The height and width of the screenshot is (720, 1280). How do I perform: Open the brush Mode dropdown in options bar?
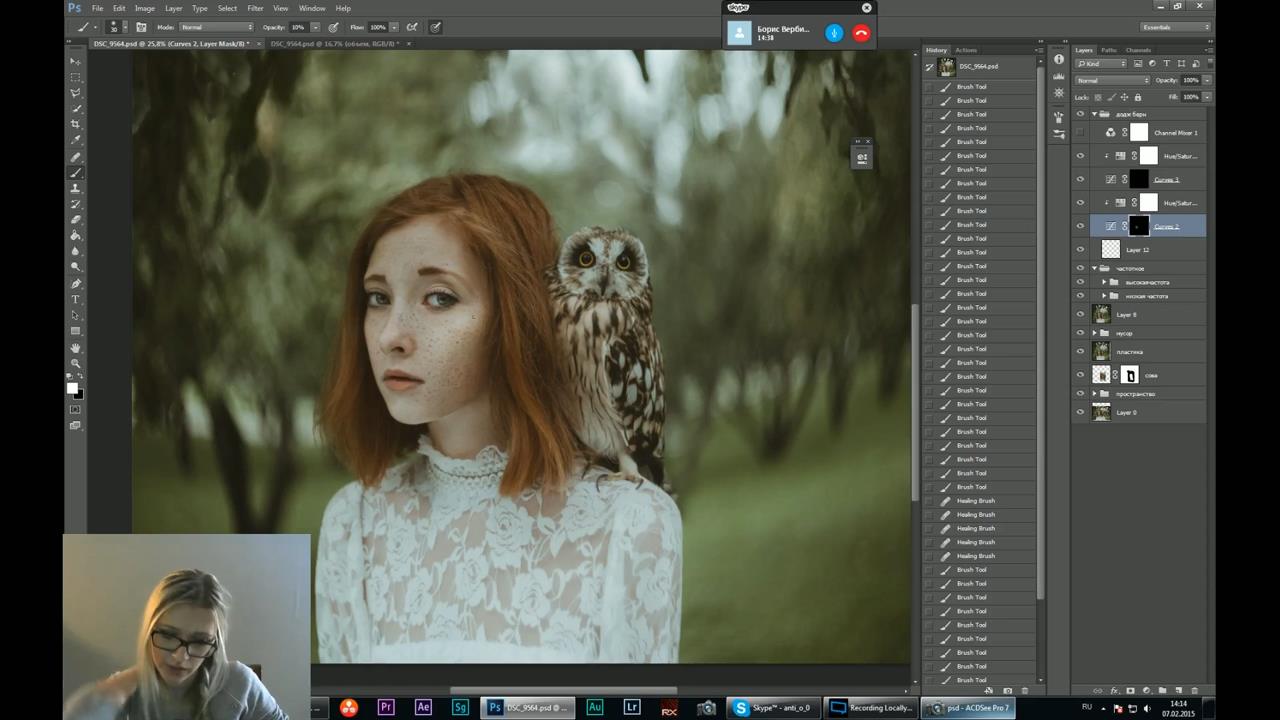(217, 27)
